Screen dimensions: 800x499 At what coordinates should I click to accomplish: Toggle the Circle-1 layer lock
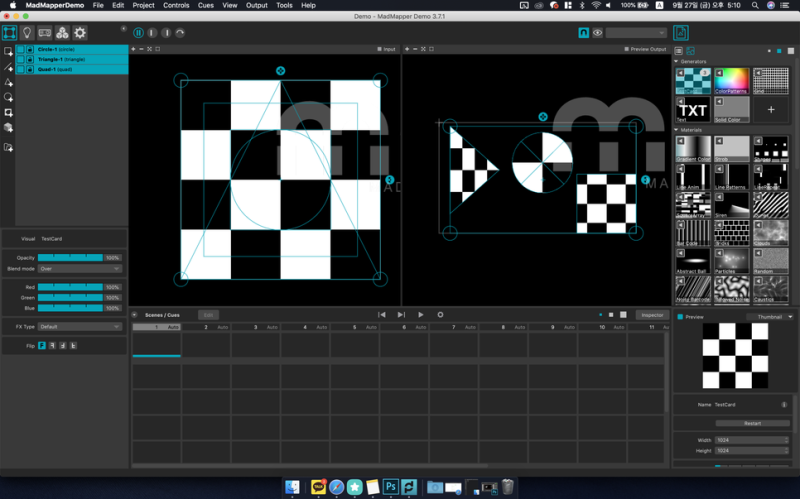pyautogui.click(x=30, y=49)
